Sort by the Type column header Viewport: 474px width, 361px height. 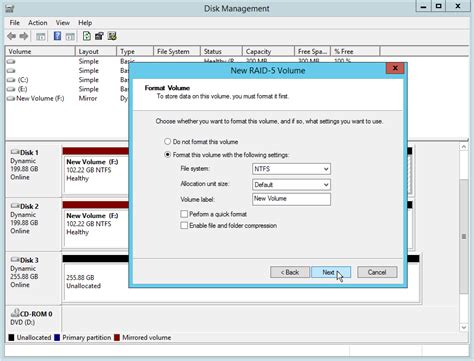135,51
